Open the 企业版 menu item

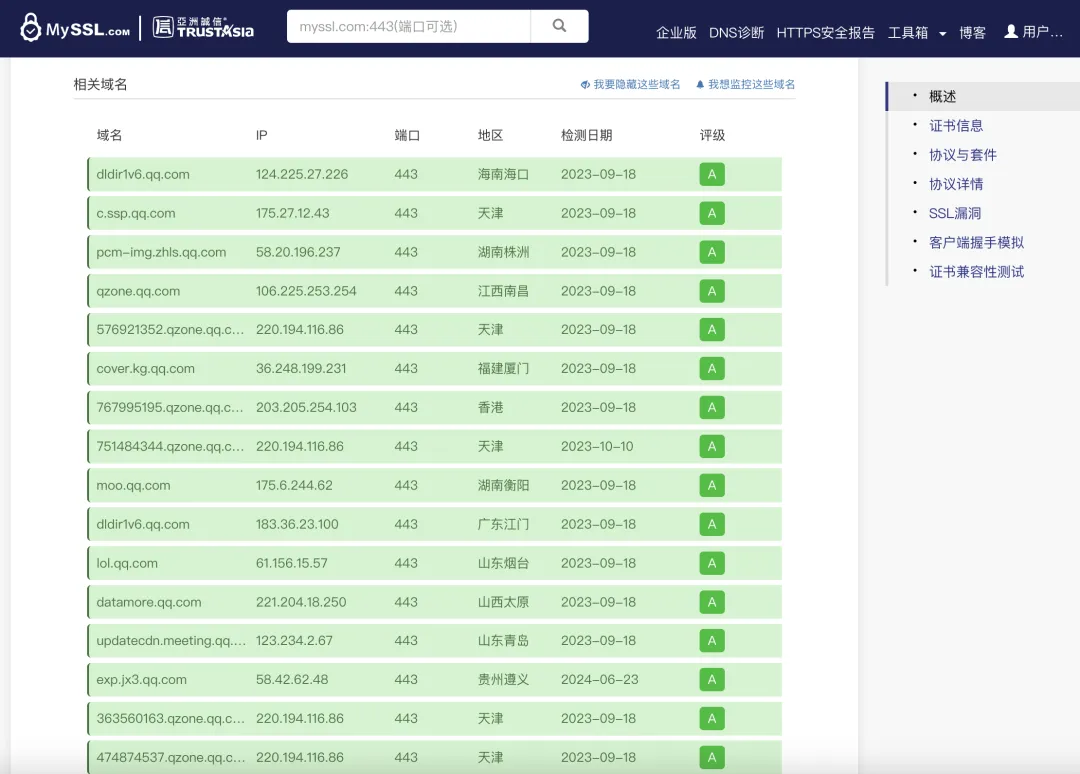676,32
